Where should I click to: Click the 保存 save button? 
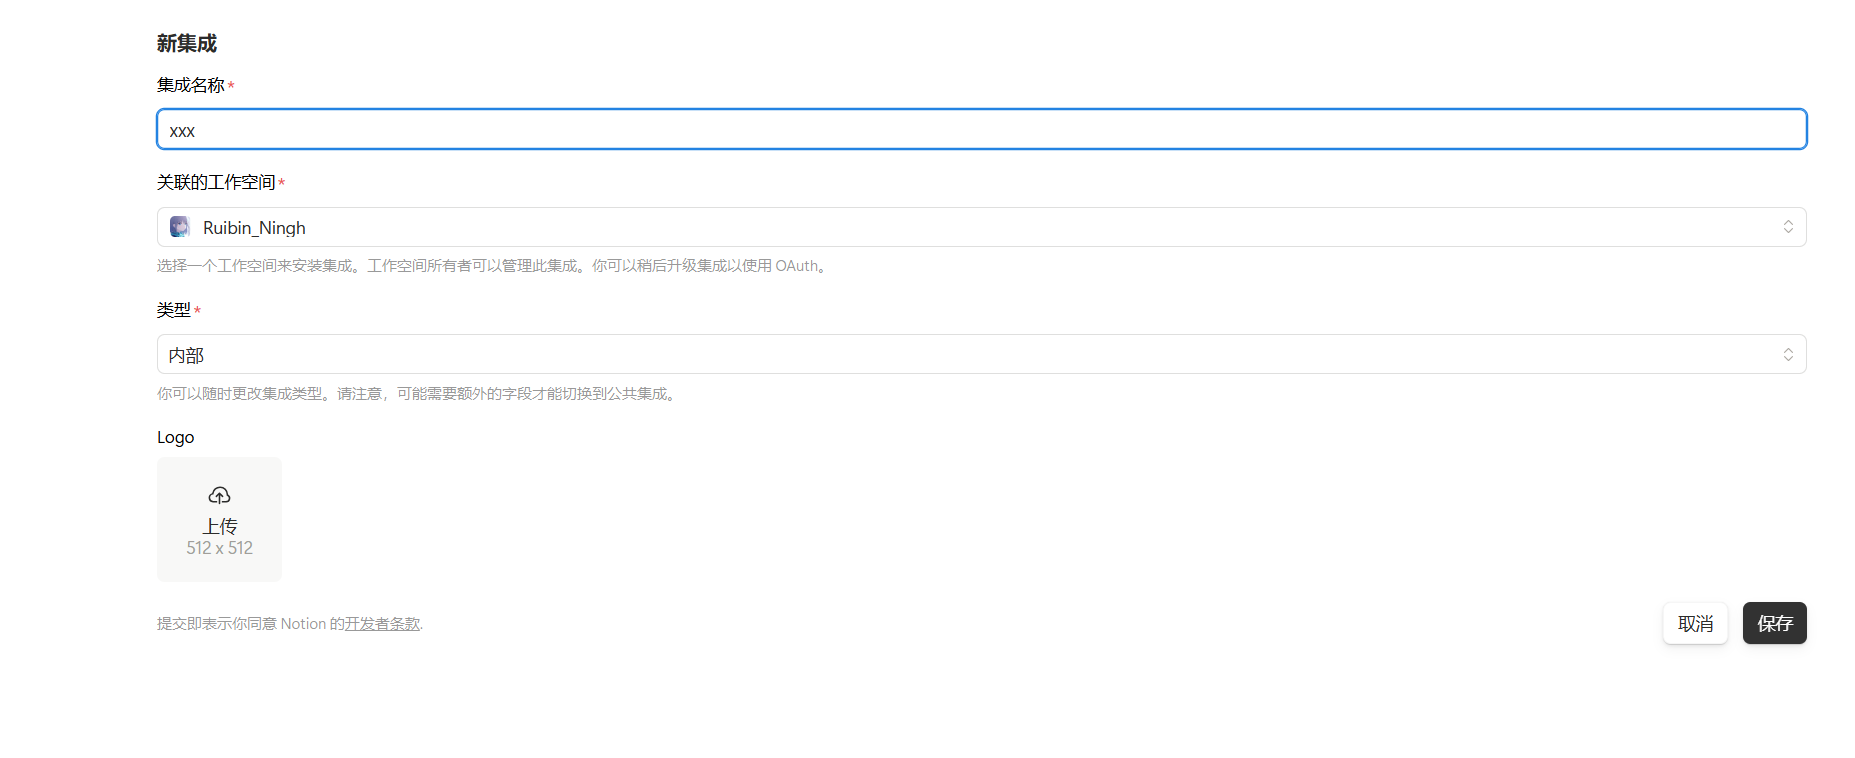tap(1774, 623)
